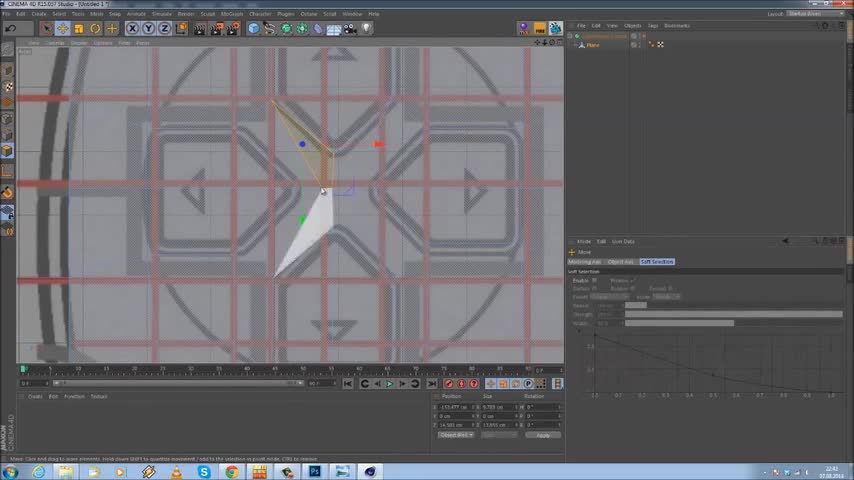Select the Move tool in top toolbar
Image resolution: width=854 pixels, height=480 pixels.
tap(62, 28)
